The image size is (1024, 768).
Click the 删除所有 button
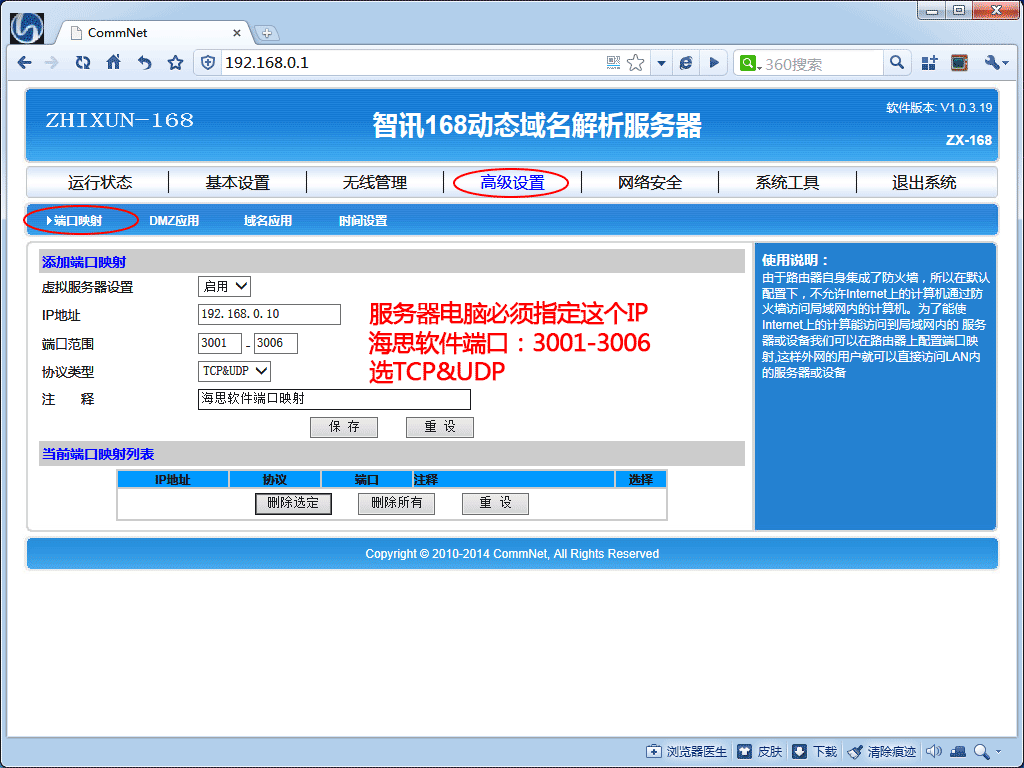pyautogui.click(x=396, y=504)
